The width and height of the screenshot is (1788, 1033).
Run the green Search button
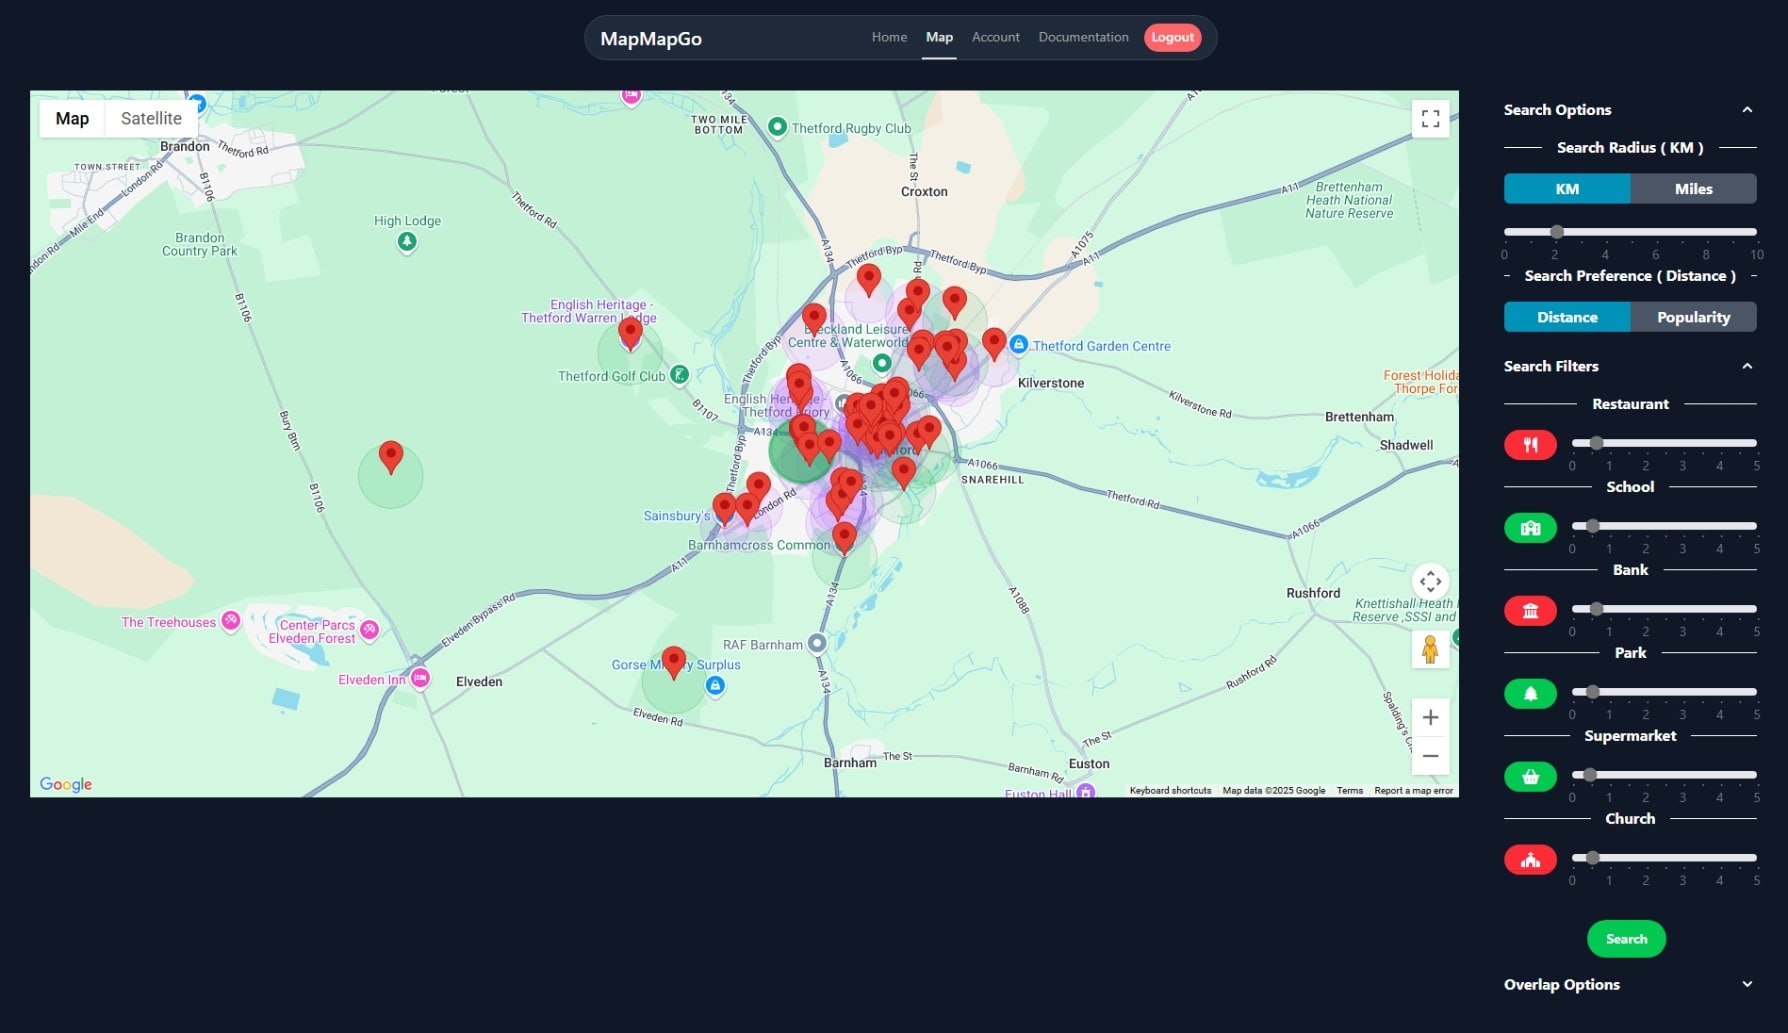click(1626, 939)
